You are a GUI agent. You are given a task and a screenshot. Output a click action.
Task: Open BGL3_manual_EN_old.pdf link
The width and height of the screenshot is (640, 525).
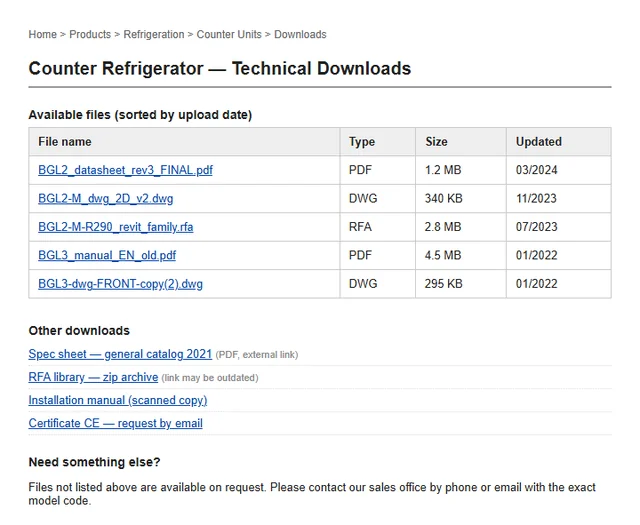[107, 255]
